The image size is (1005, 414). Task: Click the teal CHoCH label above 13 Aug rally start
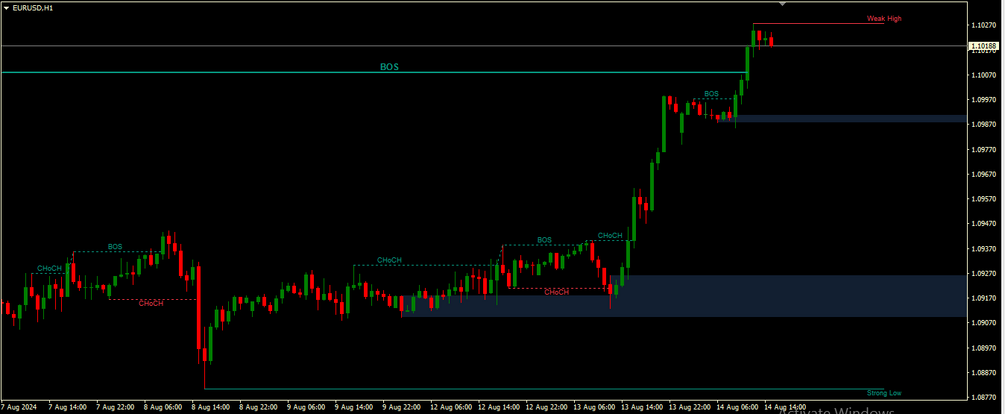point(610,235)
